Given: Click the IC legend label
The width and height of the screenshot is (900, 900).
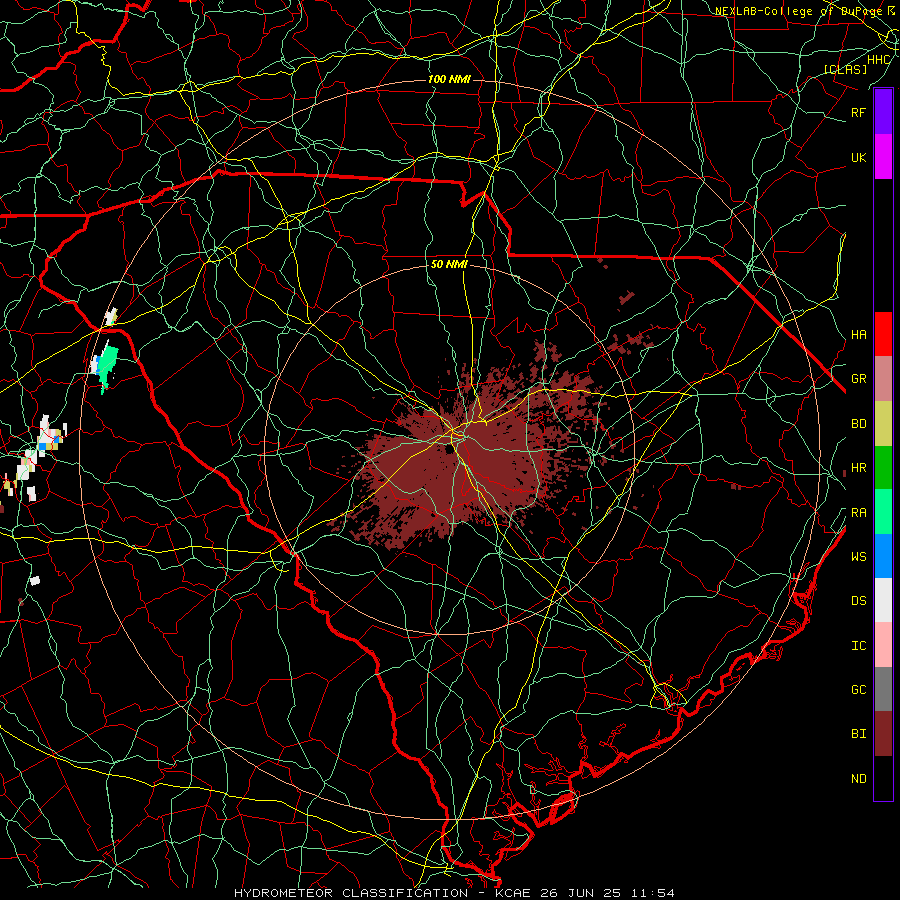Looking at the screenshot, I should point(858,646).
